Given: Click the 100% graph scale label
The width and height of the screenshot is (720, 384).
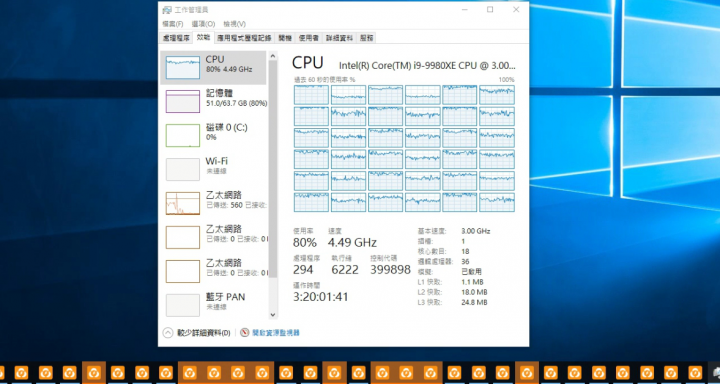Looking at the screenshot, I should point(506,80).
